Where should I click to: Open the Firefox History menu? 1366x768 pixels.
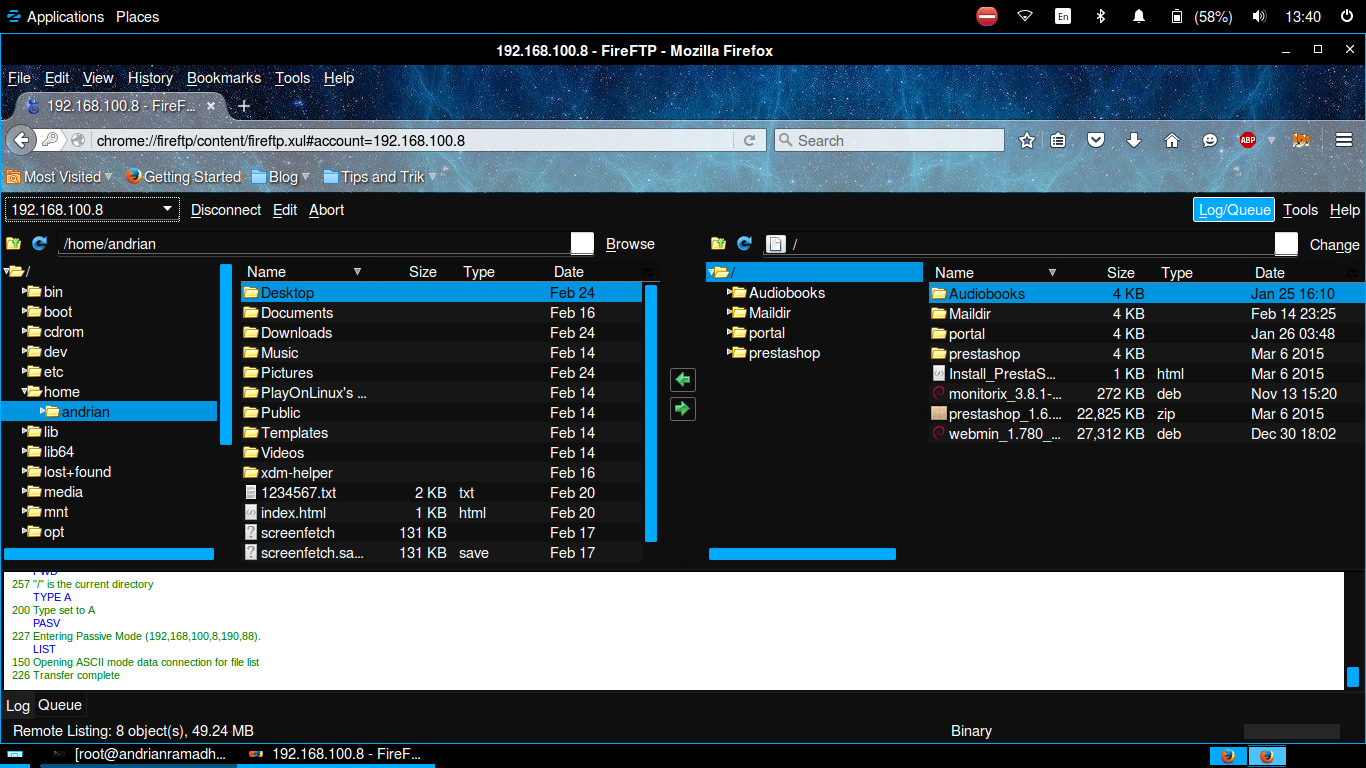pyautogui.click(x=151, y=78)
